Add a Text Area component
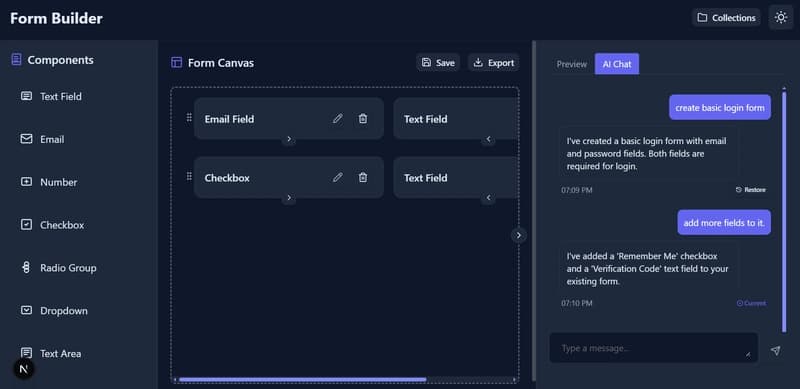Screen dimensions: 800x389 pyautogui.click(x=51, y=353)
